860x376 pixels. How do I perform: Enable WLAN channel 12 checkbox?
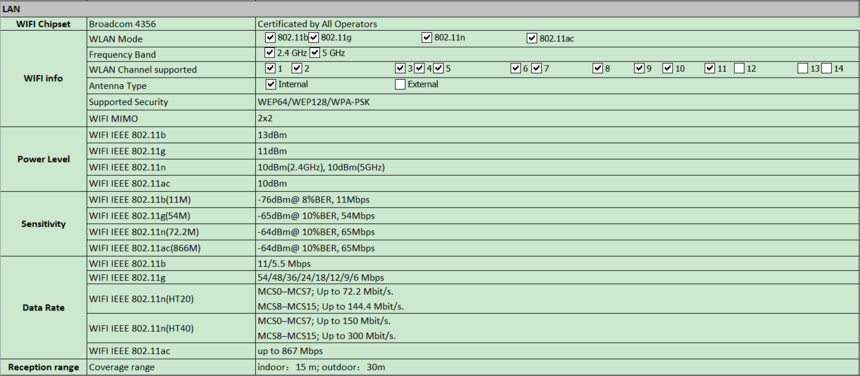[x=739, y=69]
